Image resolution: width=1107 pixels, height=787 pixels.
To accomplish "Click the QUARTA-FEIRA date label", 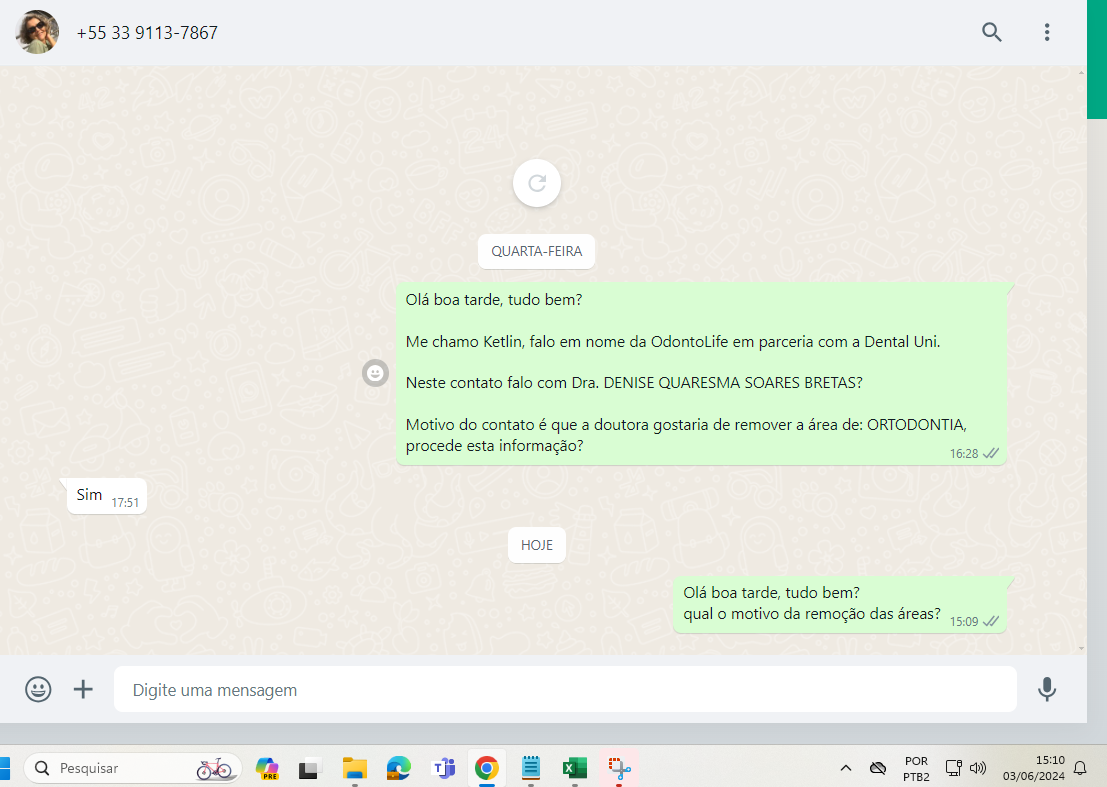I will tap(537, 251).
